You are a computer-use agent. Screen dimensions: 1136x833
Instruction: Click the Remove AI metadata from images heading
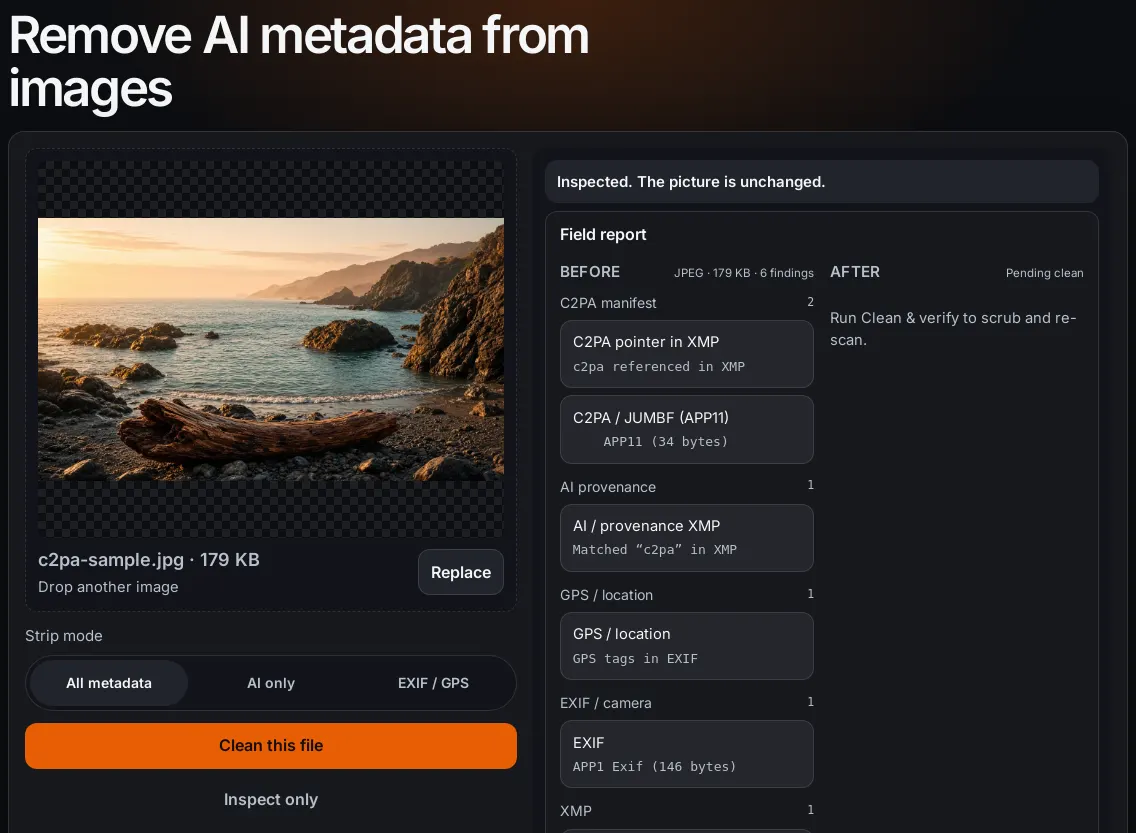coord(298,62)
